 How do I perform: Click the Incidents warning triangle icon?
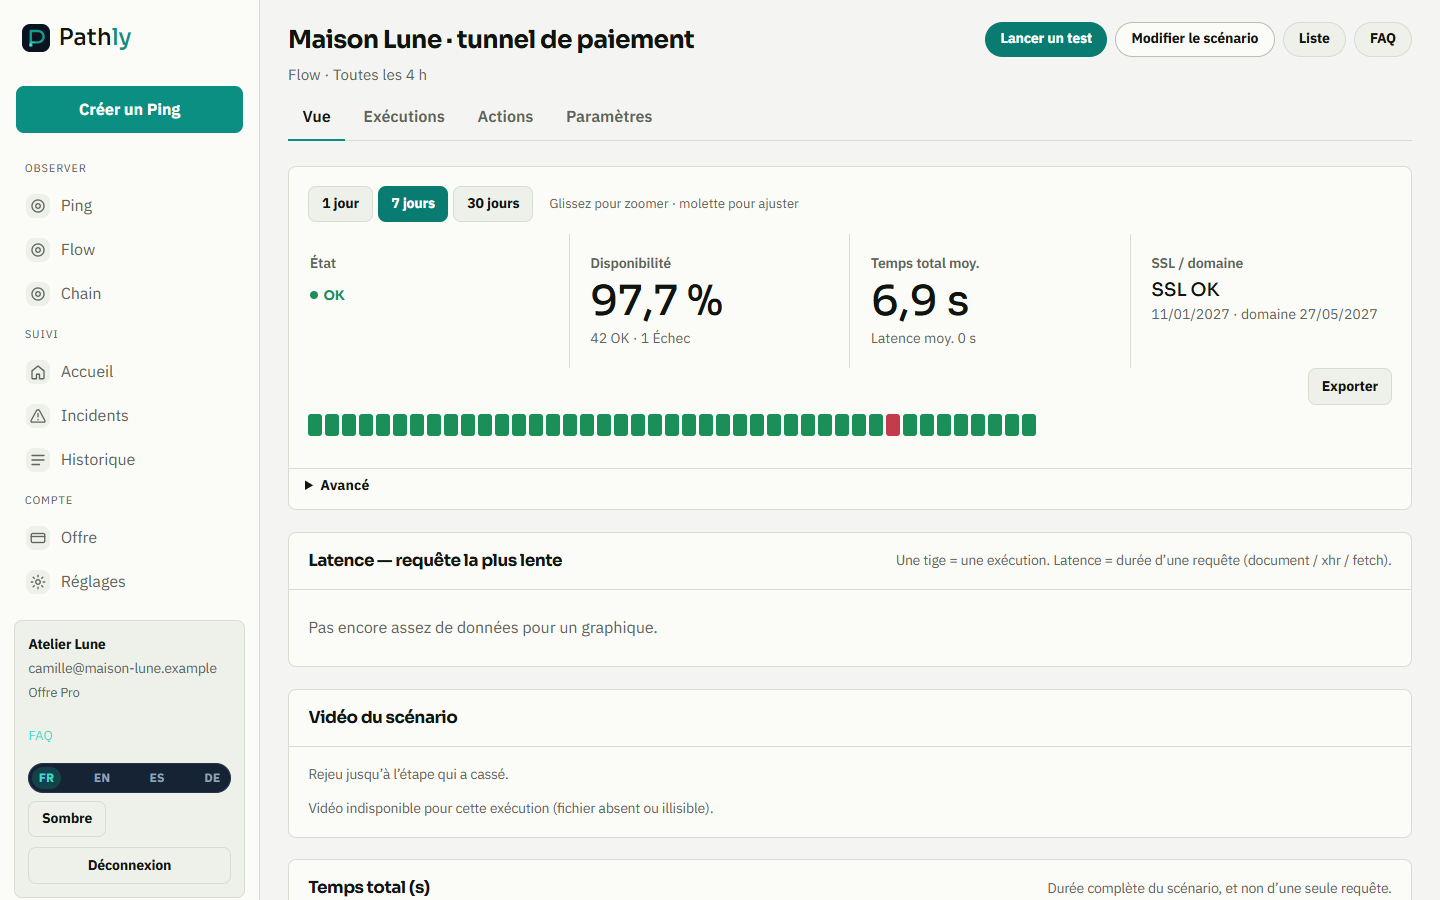tap(38, 416)
